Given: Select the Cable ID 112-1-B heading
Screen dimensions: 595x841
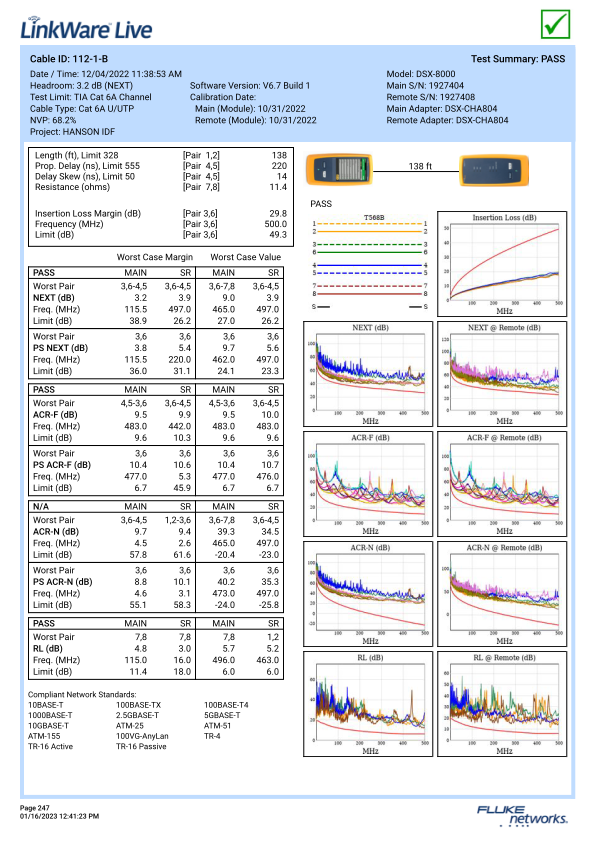Looking at the screenshot, I should pos(69,59).
